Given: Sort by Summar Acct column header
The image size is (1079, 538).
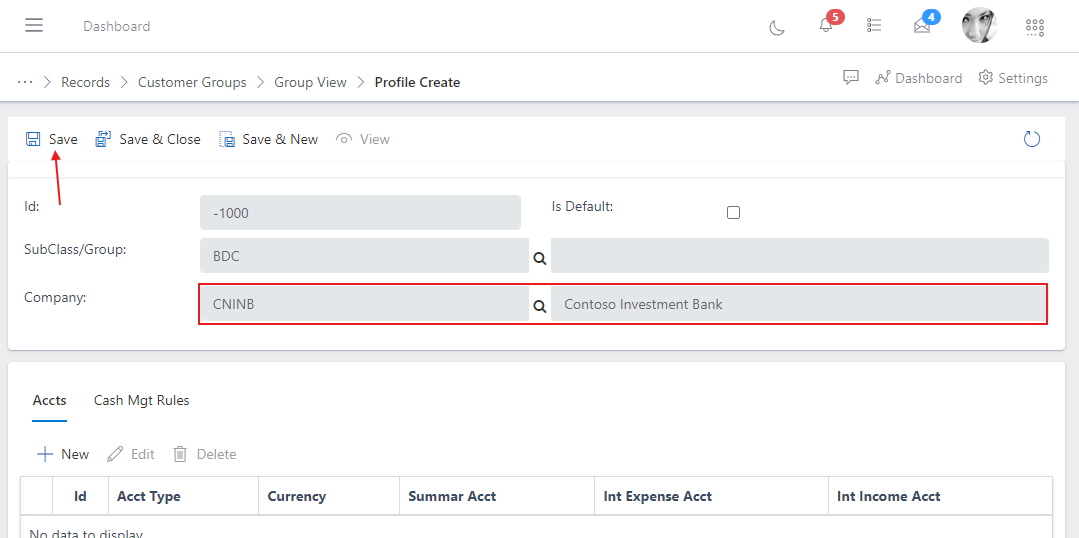Looking at the screenshot, I should point(497,496).
